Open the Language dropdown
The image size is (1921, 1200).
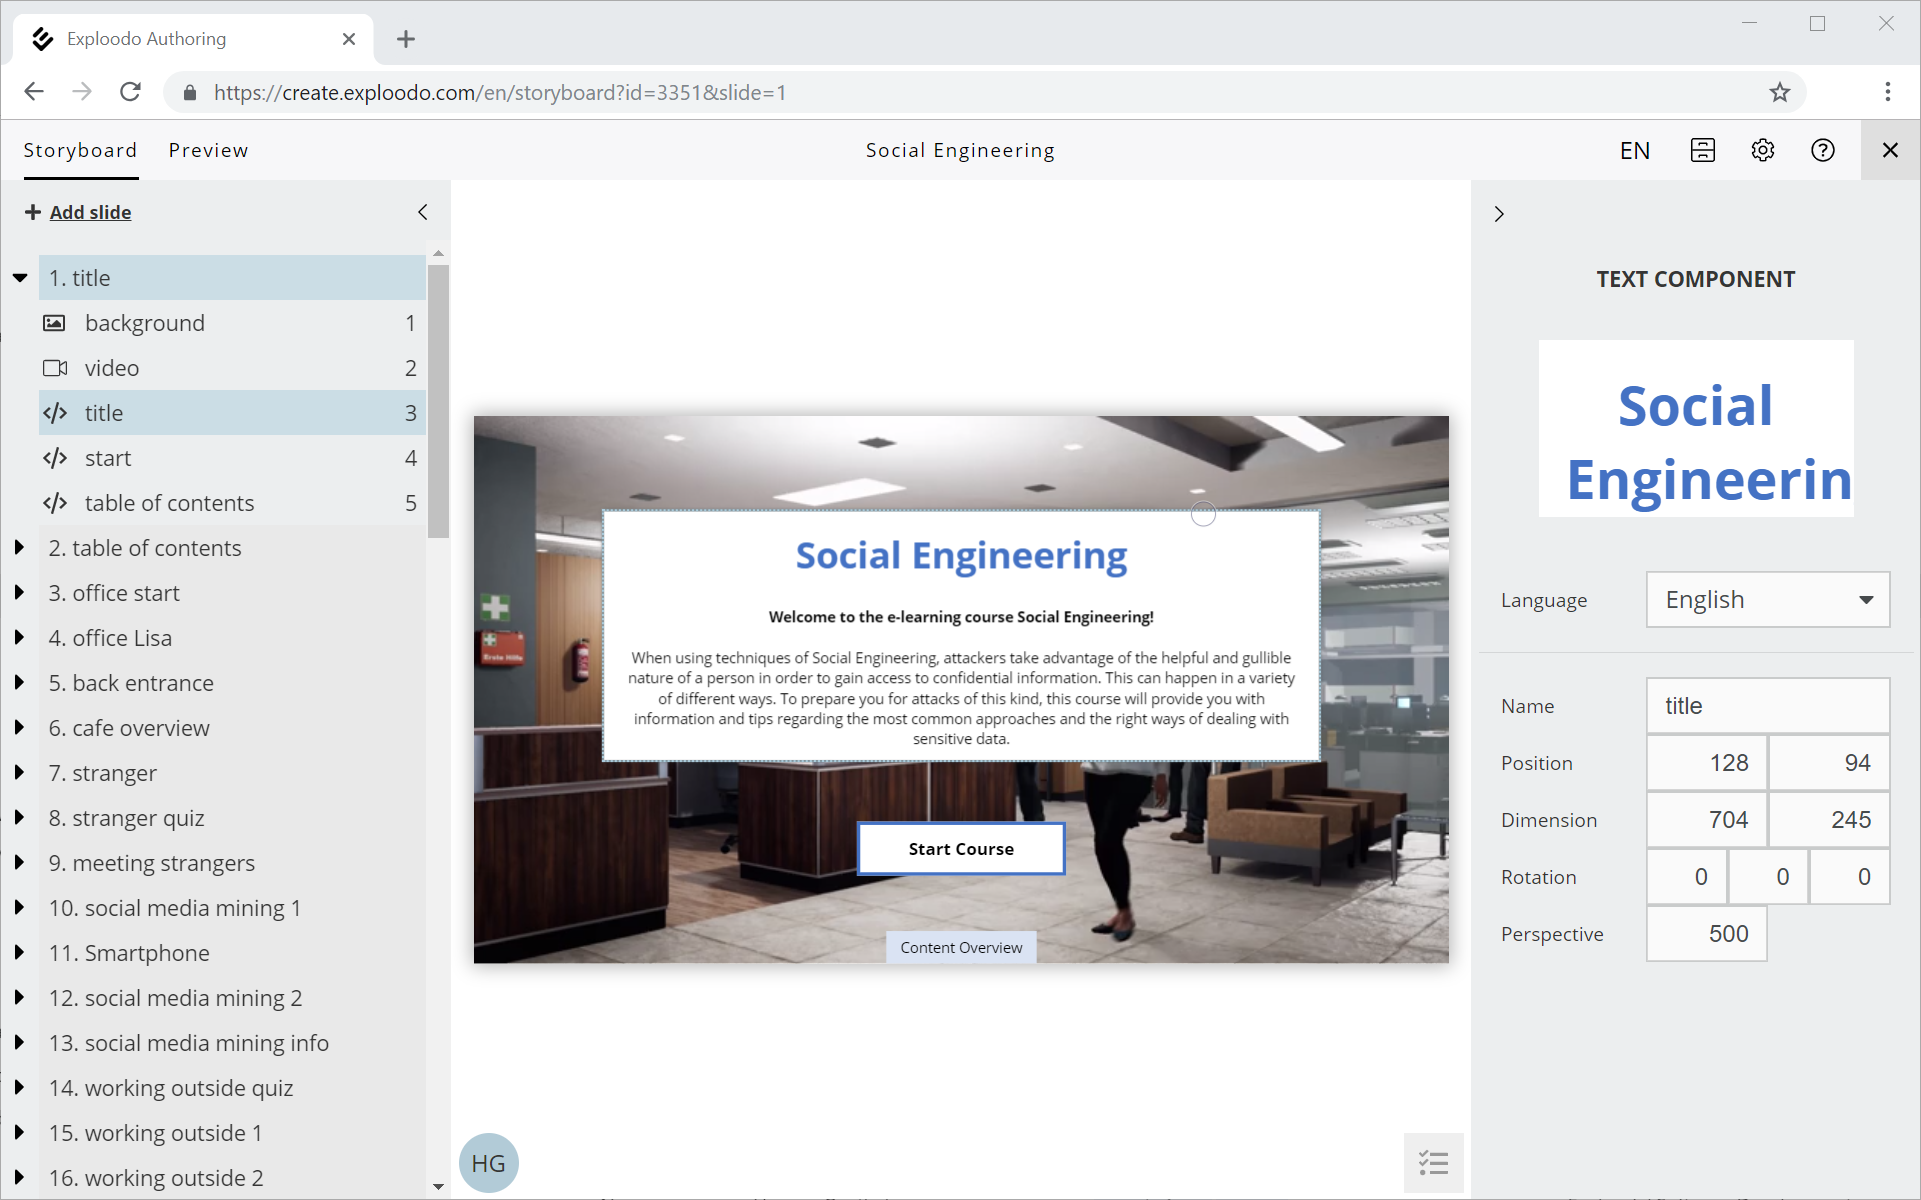coord(1767,600)
